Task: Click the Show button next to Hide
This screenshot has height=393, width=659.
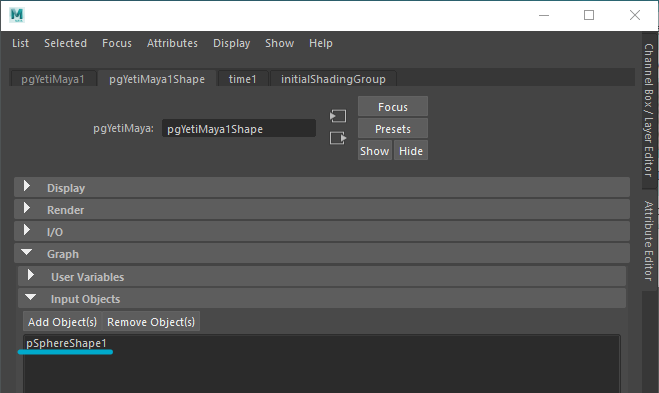Action: [x=374, y=150]
